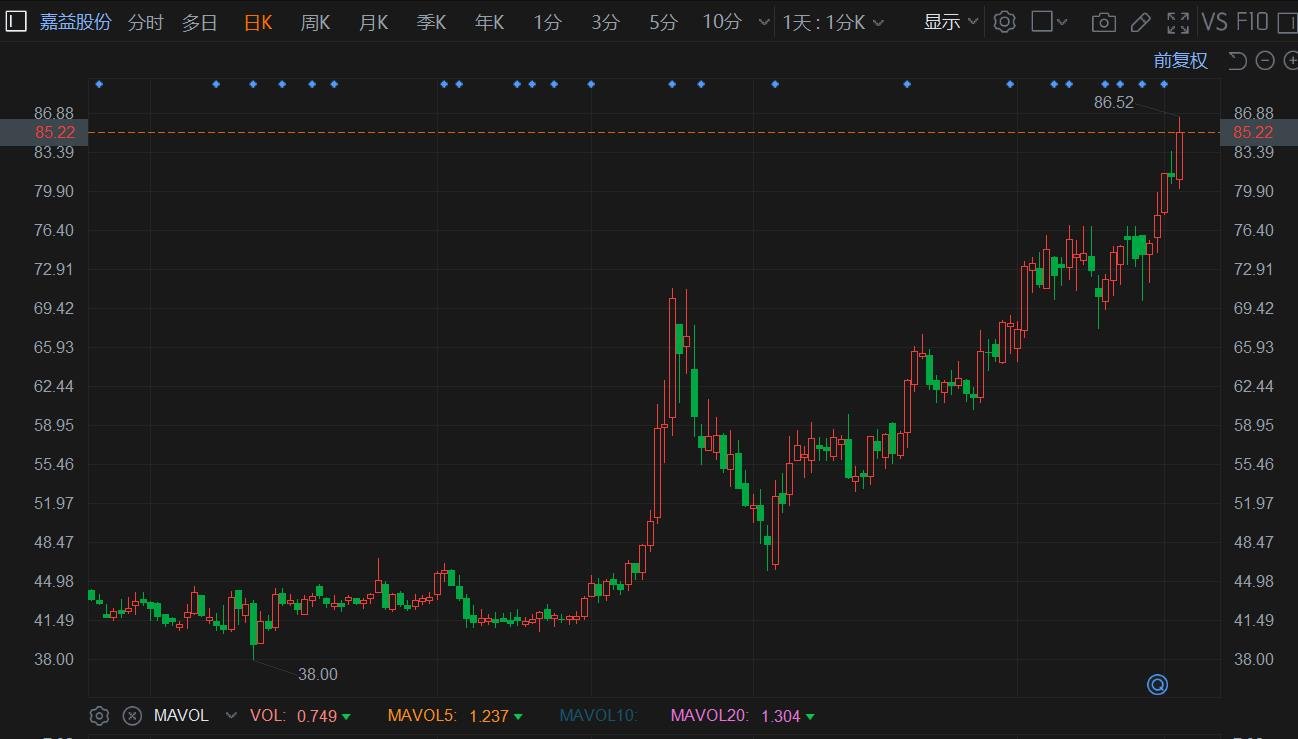The width and height of the screenshot is (1298, 739).
Task: Toggle MAVOL10 line visibility
Action: [x=597, y=716]
